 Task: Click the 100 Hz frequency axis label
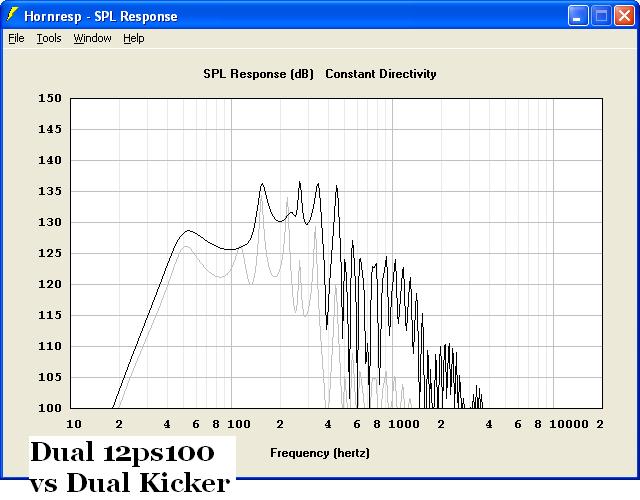click(239, 424)
